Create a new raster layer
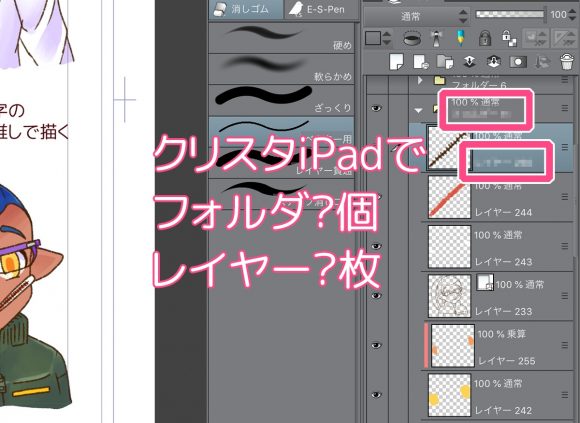Image resolution: width=580 pixels, height=423 pixels. [x=396, y=62]
